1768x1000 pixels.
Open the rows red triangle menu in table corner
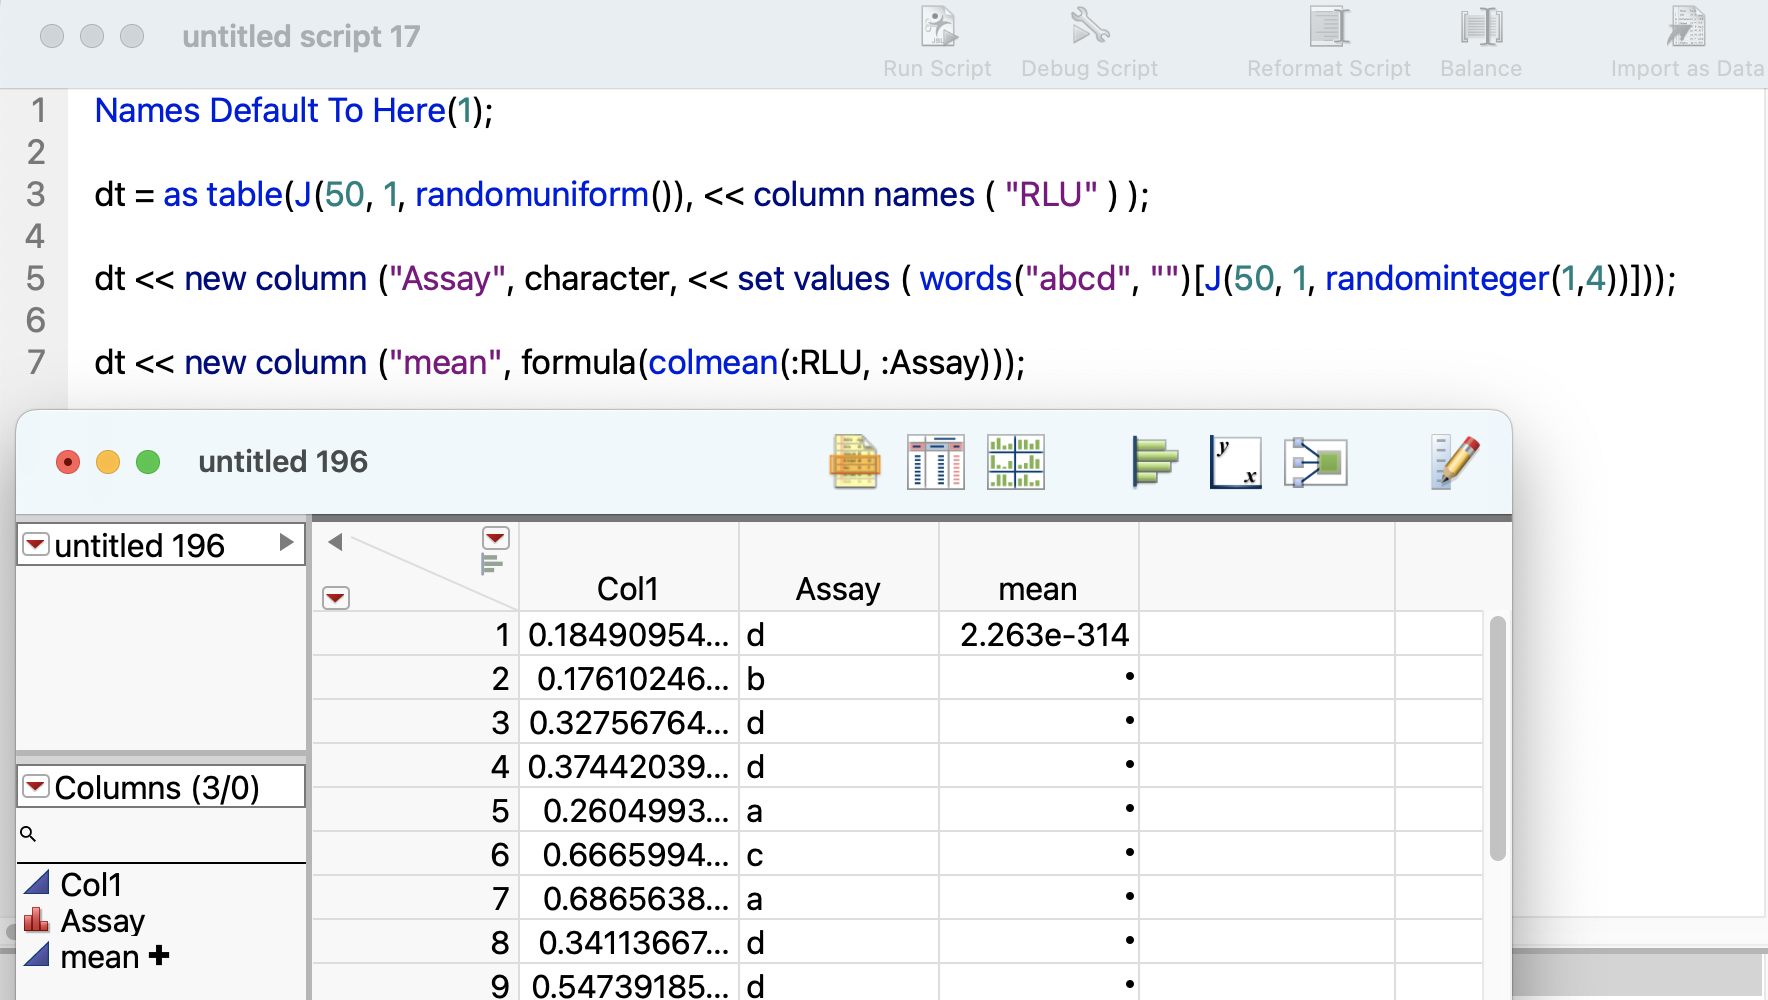point(336,598)
